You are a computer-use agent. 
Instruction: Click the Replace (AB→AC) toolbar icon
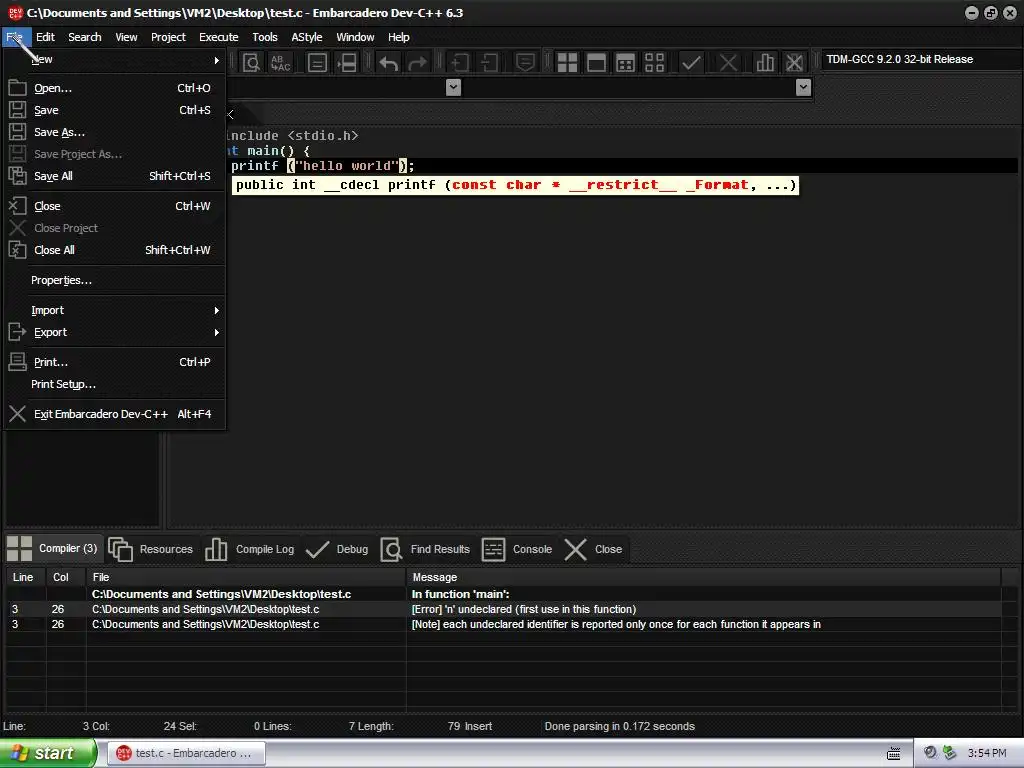pos(280,63)
